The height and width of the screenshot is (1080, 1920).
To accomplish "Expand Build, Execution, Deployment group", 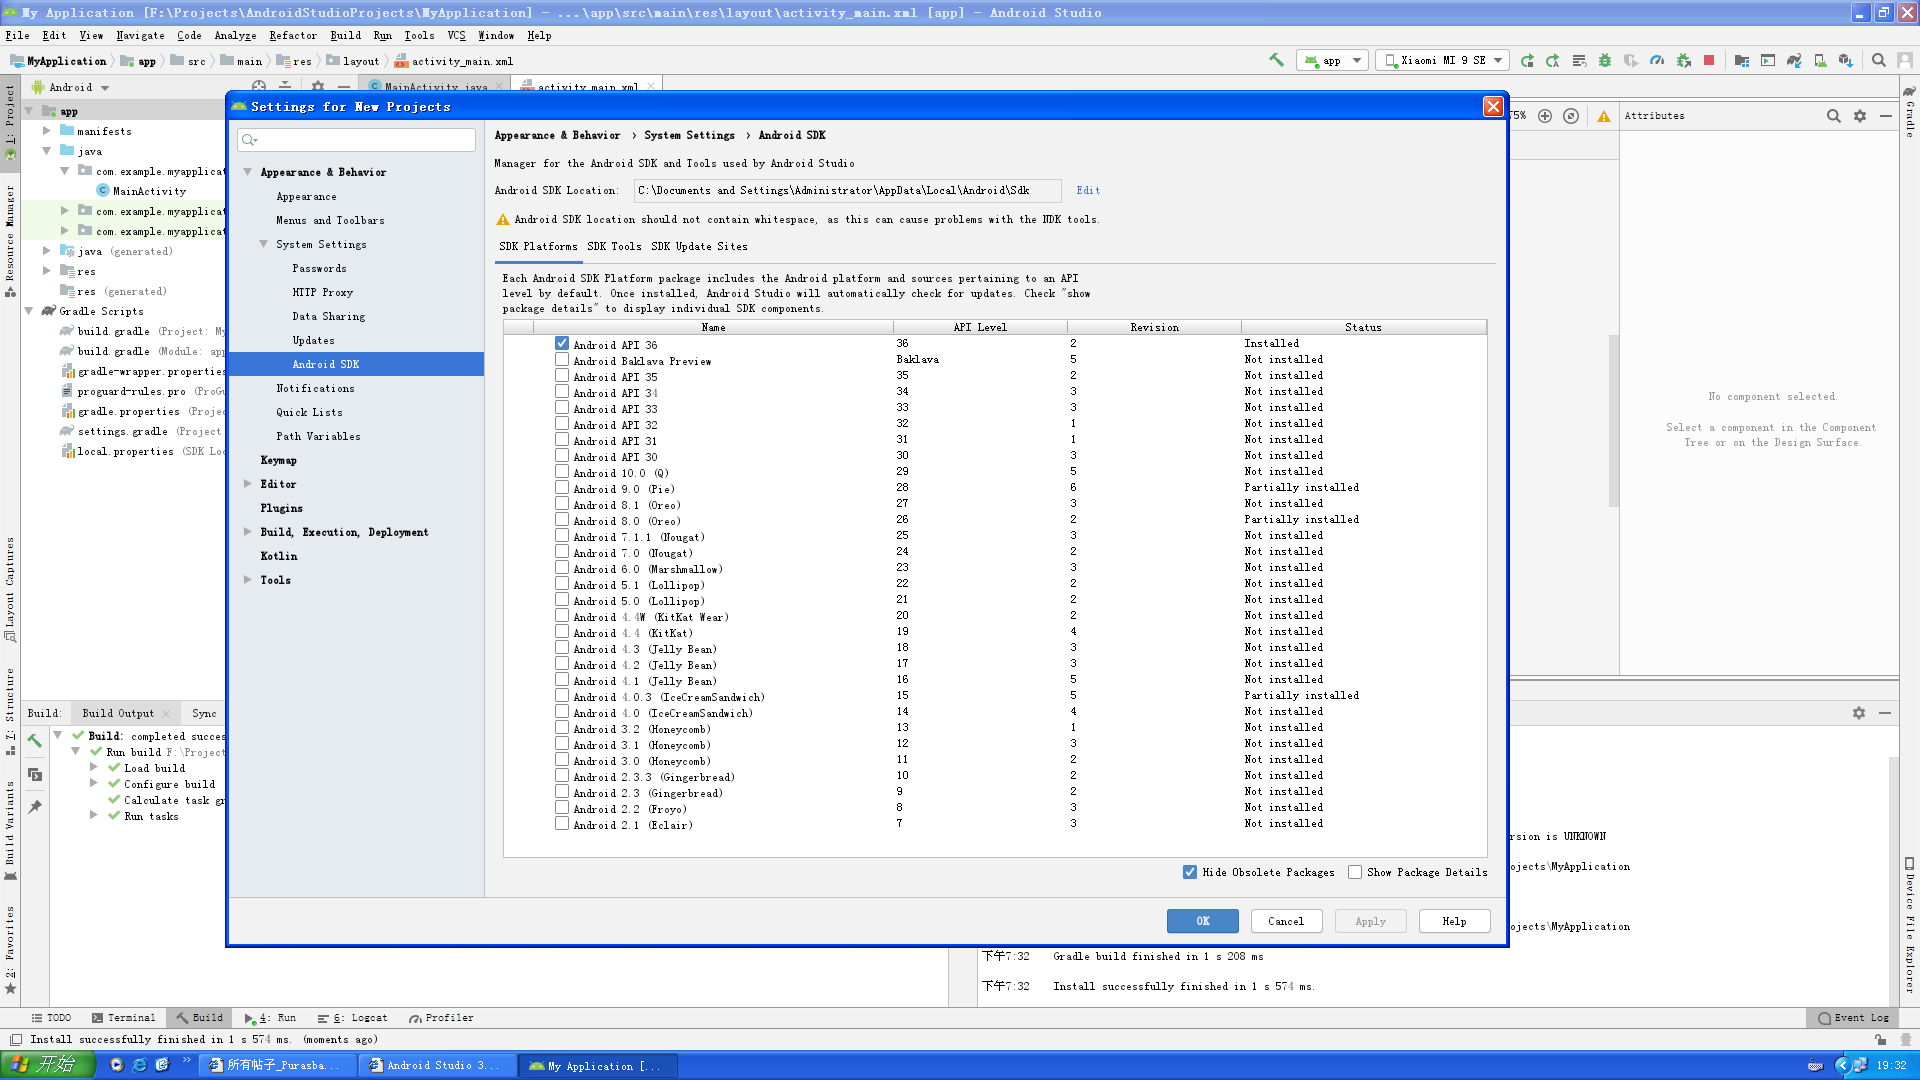I will click(248, 532).
